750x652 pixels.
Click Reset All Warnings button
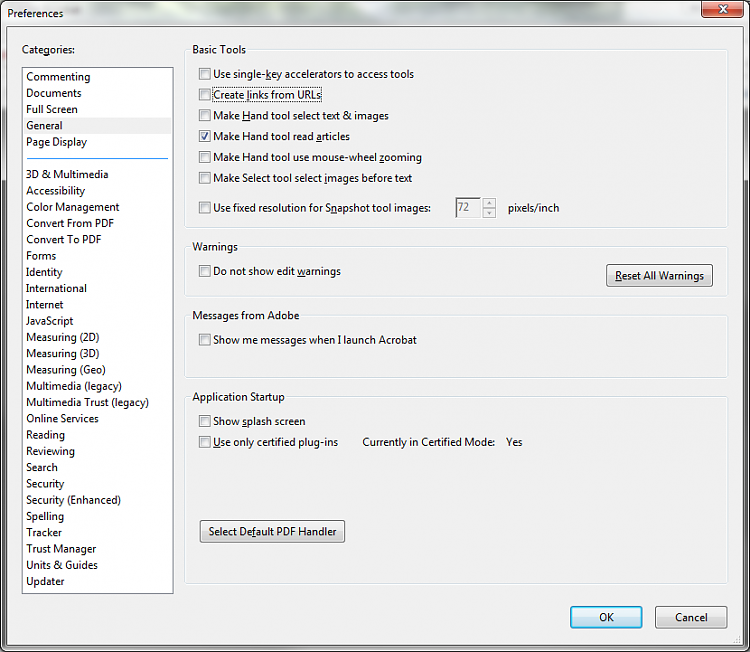point(659,276)
